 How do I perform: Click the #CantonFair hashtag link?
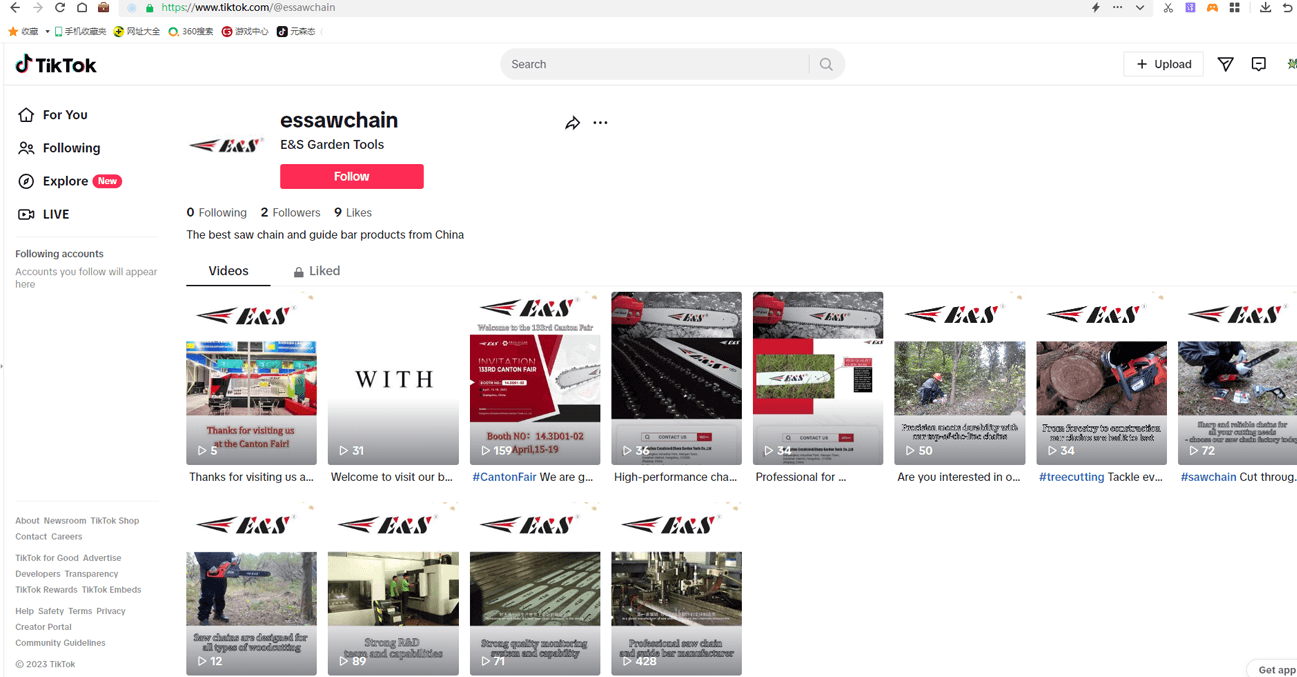tap(504, 478)
